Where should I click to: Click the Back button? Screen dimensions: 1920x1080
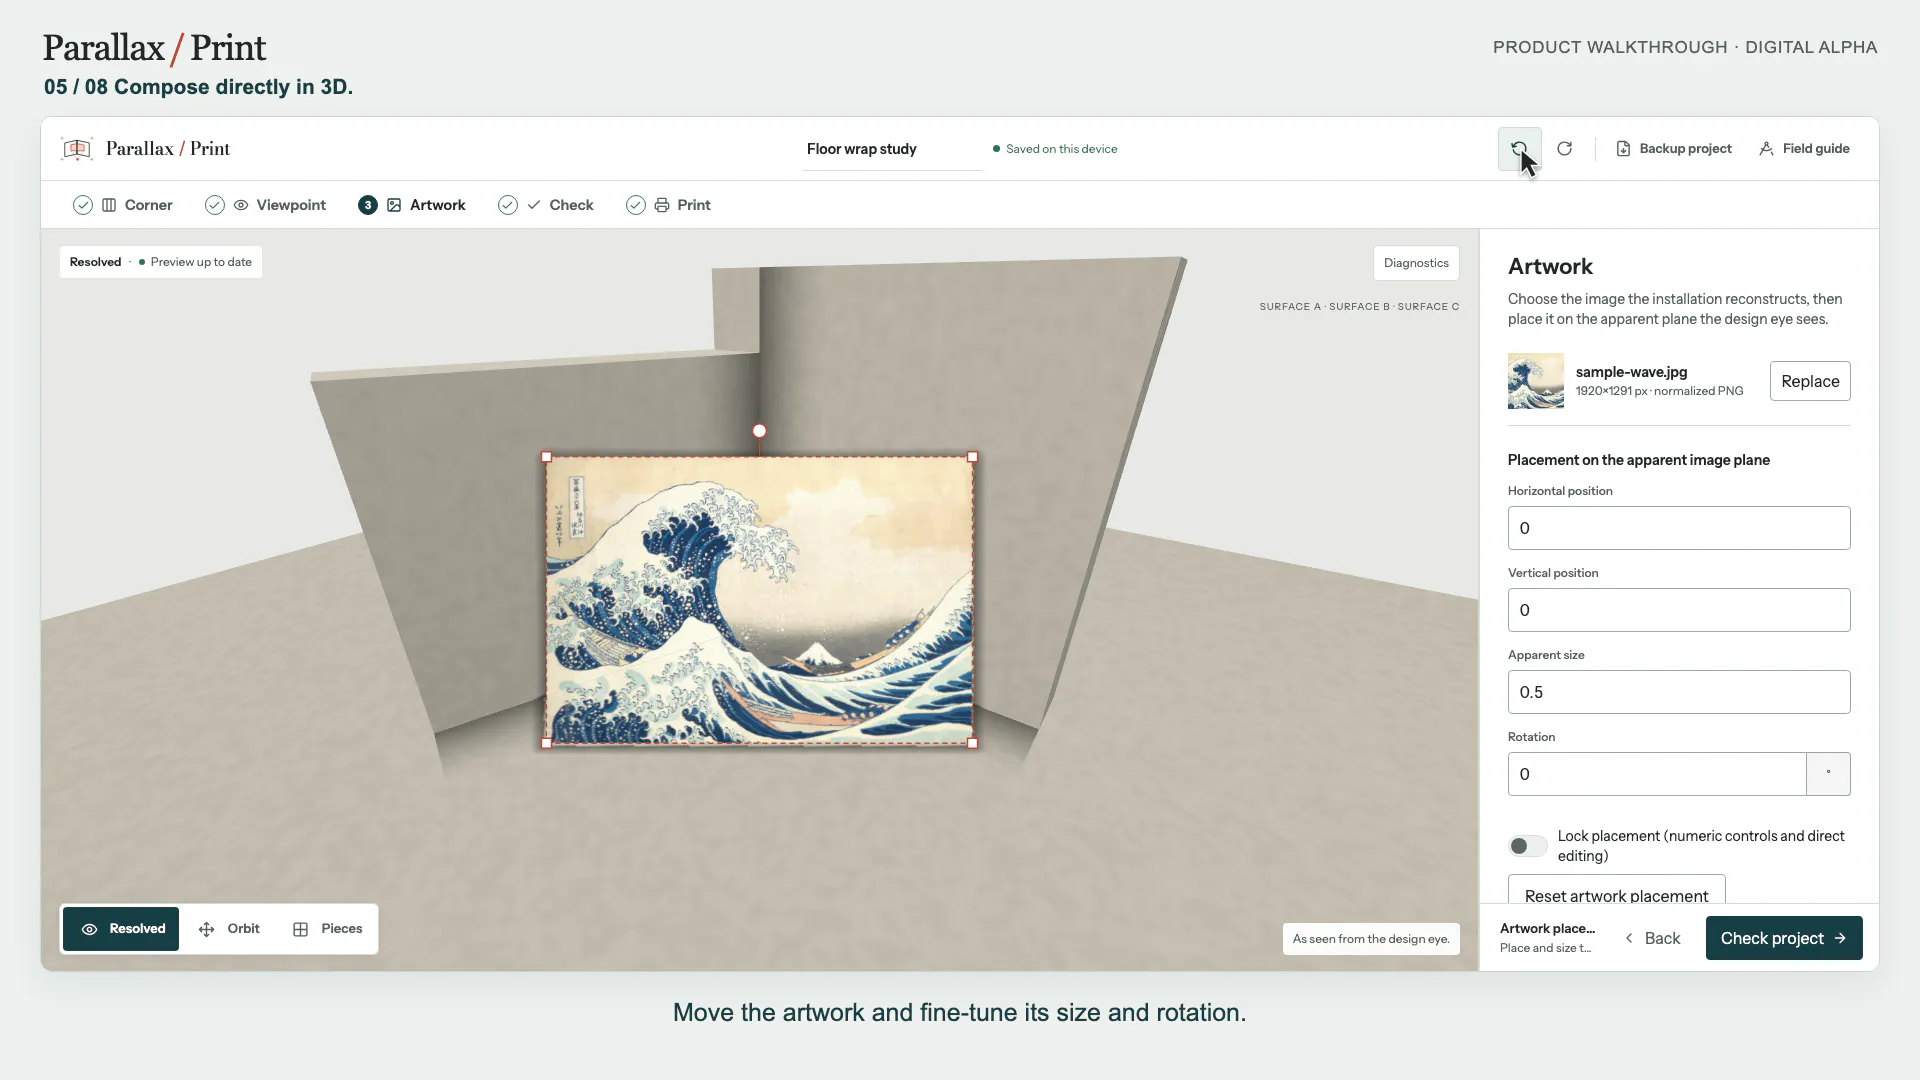point(1652,938)
